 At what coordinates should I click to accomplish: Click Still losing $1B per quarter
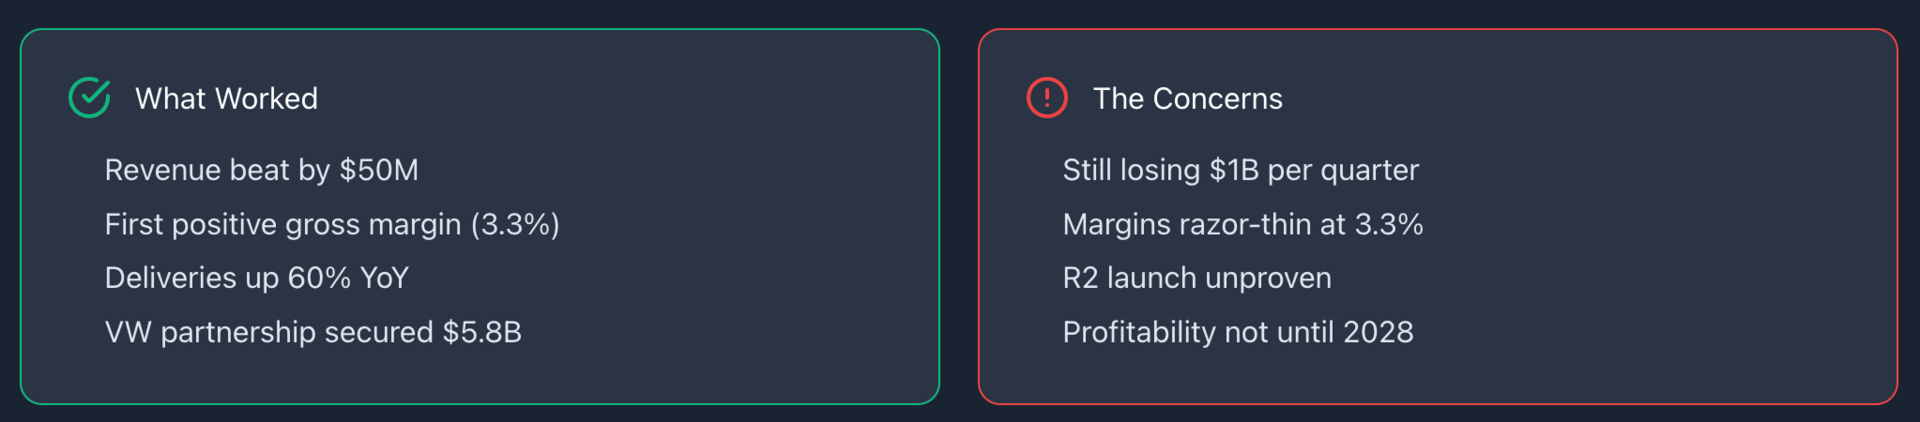1240,170
